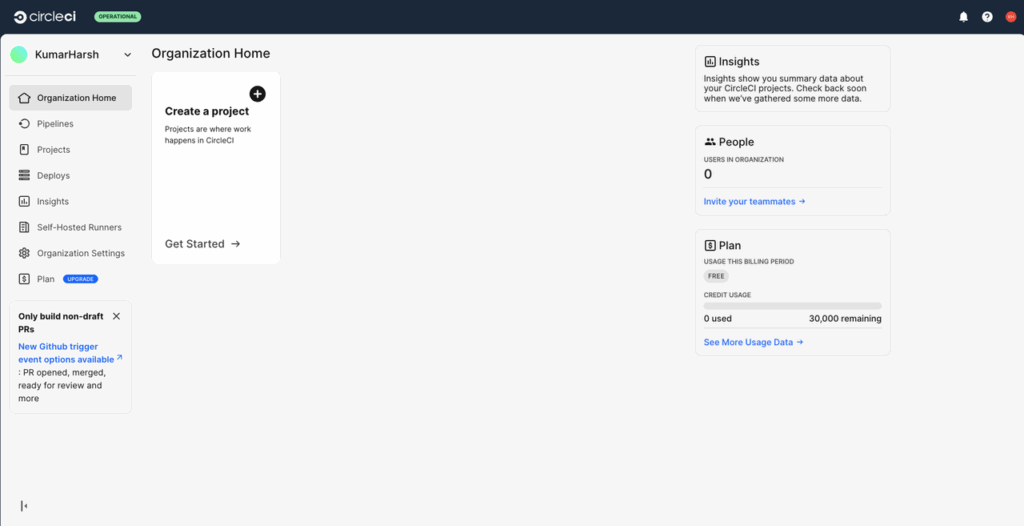The height and width of the screenshot is (526, 1024).
Task: Open the notifications bell
Action: coord(963,17)
